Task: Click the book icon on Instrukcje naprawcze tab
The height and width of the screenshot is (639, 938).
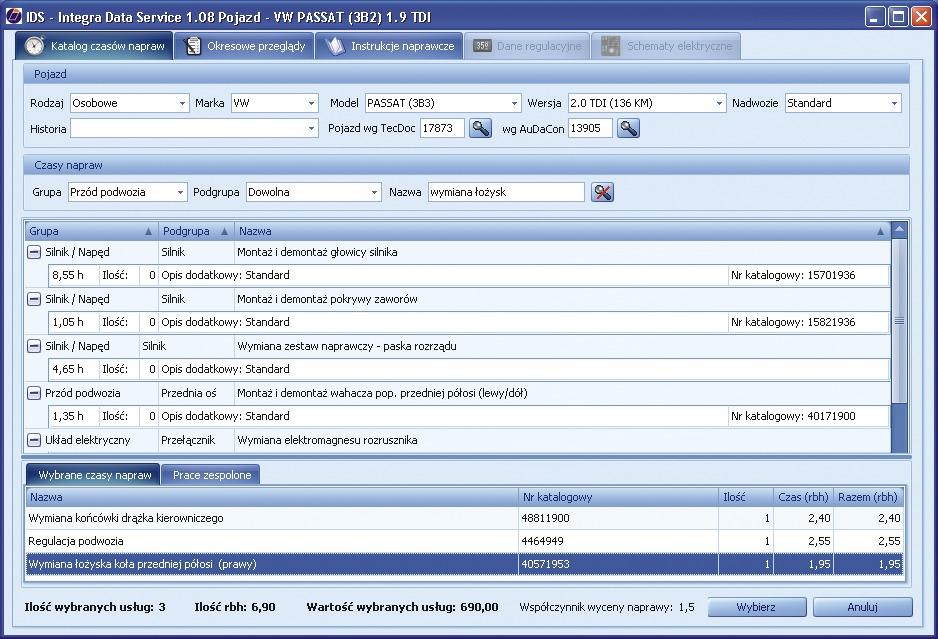Action: point(336,45)
